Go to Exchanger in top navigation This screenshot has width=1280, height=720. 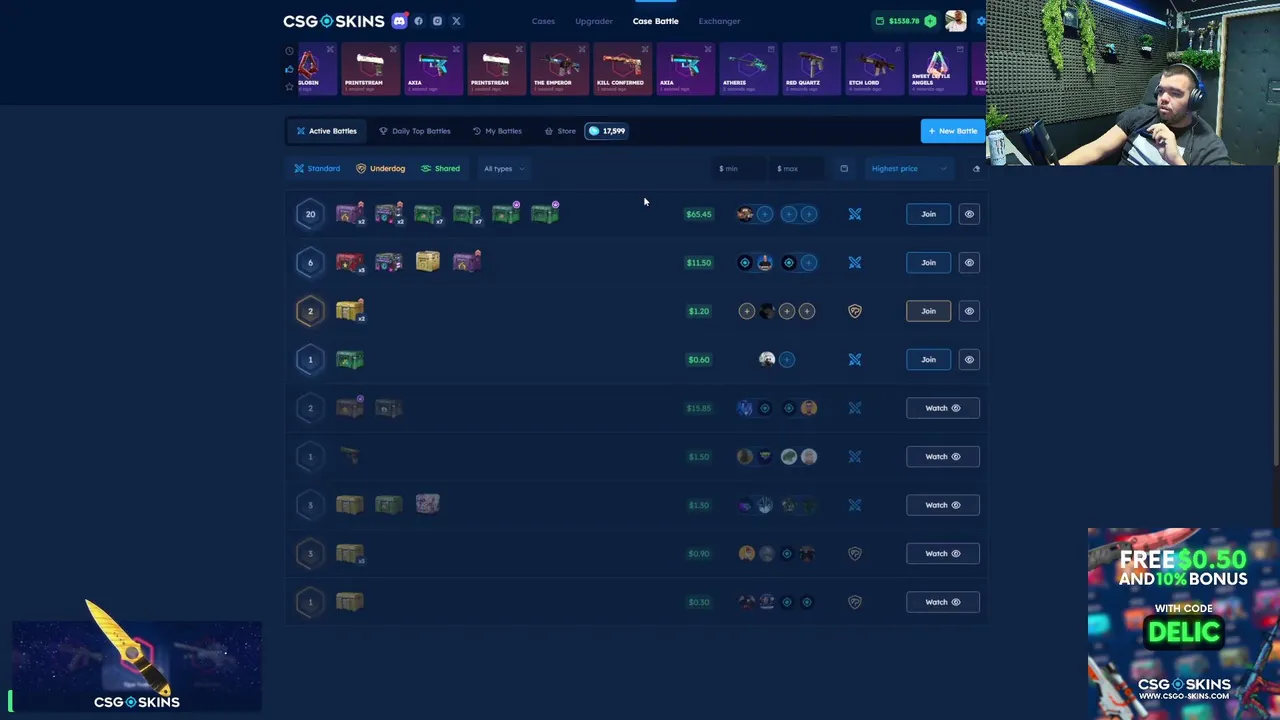(x=719, y=21)
